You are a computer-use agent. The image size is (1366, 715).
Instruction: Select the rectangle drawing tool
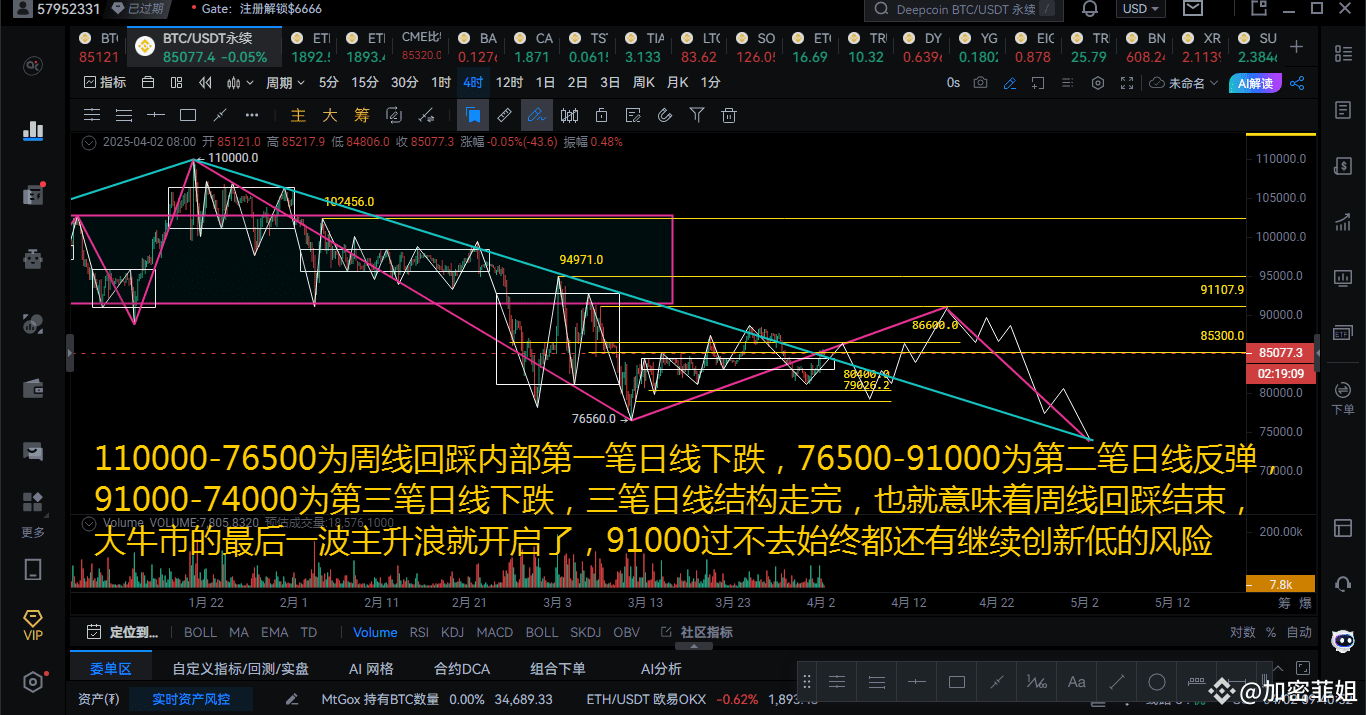click(x=186, y=115)
